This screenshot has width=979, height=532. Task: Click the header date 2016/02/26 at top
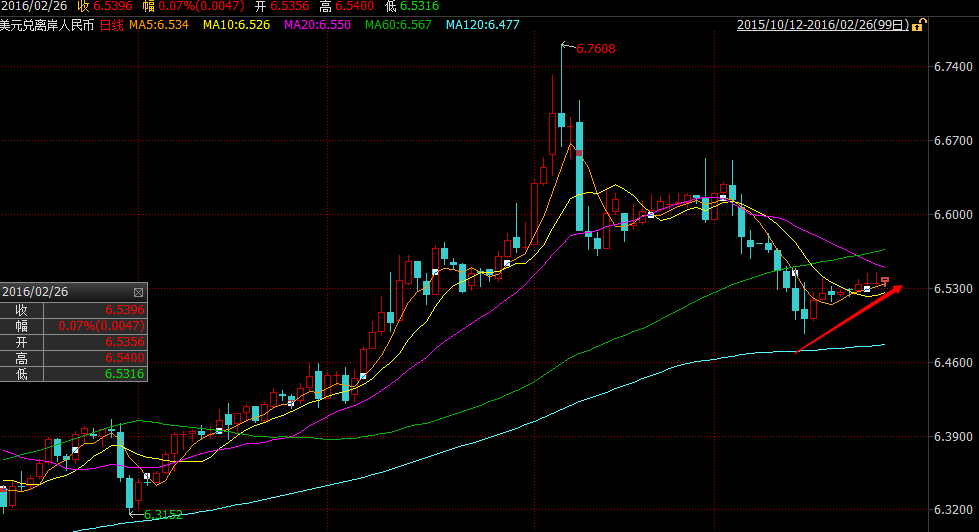[x=34, y=6]
